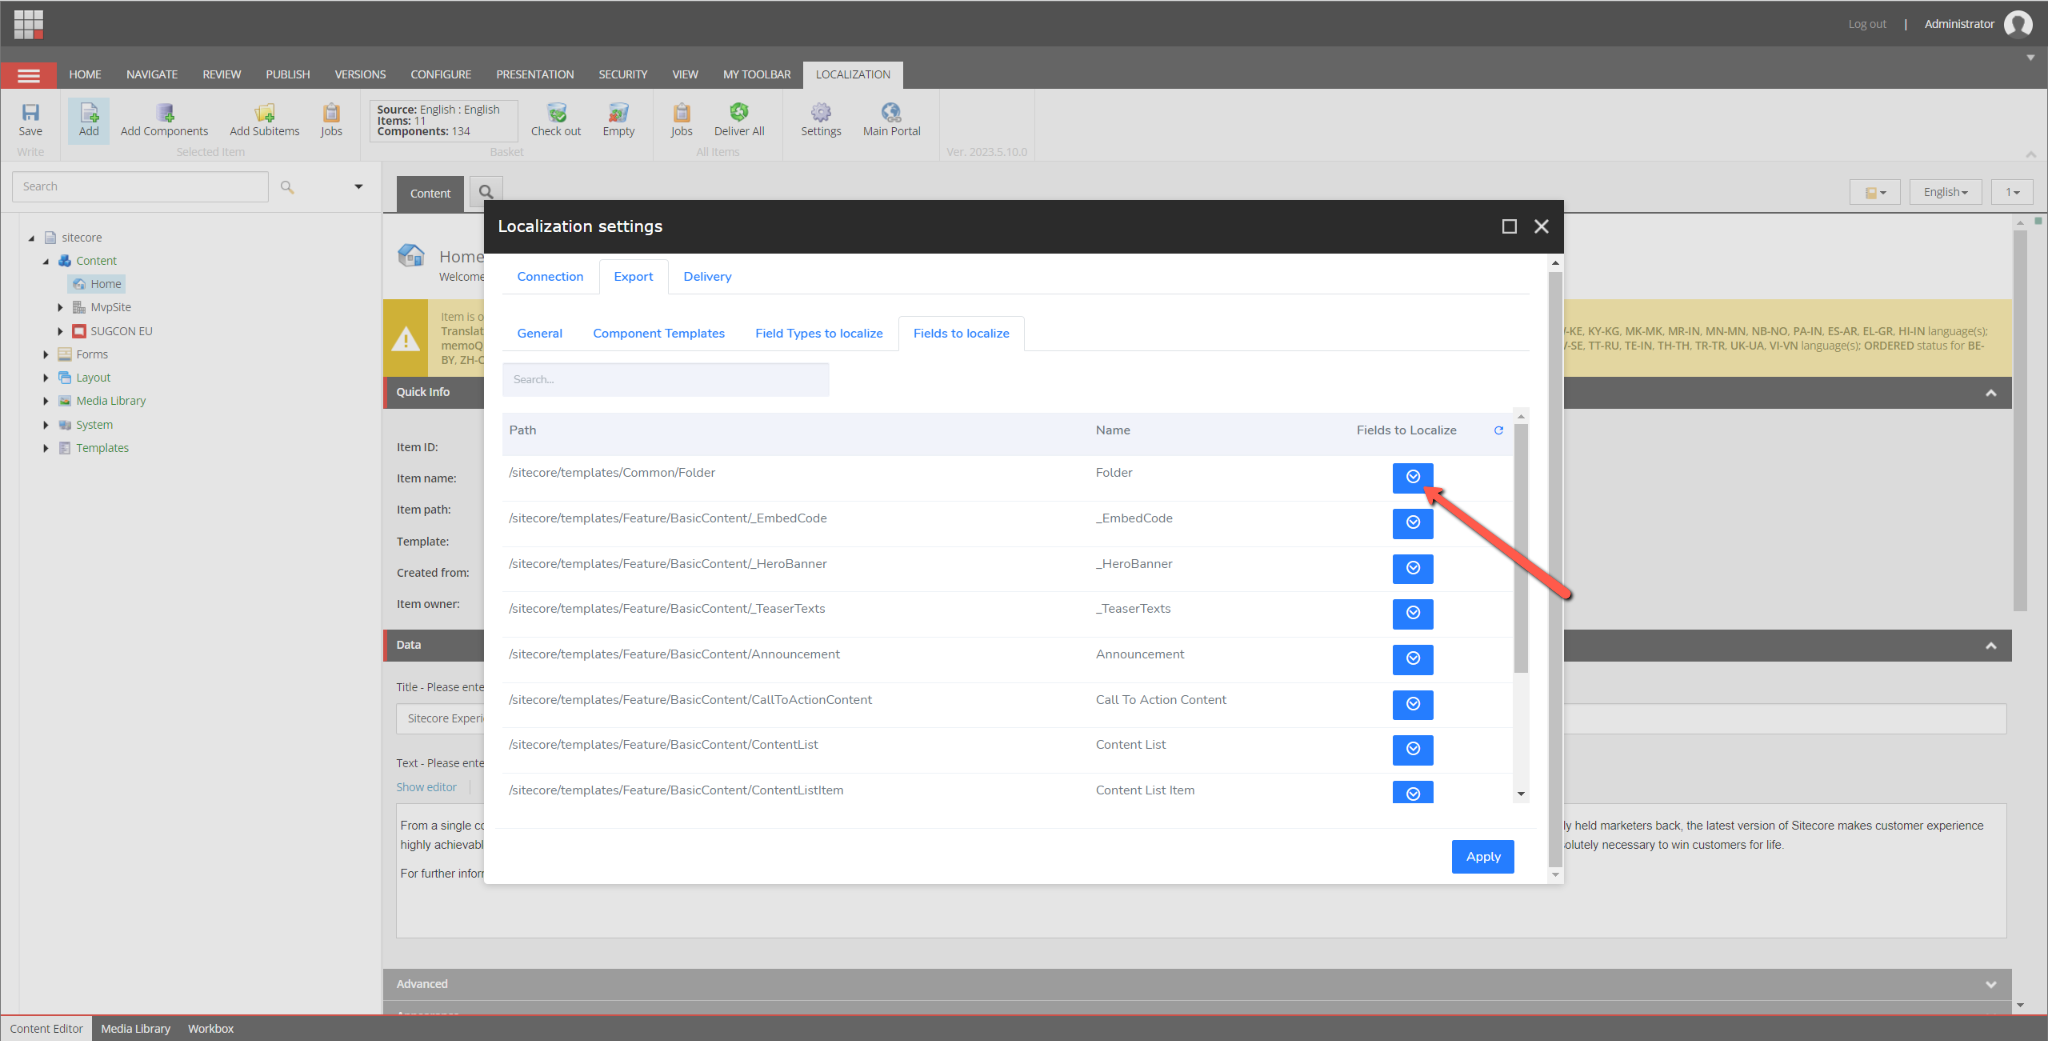Click the content tree Search input

coord(140,187)
